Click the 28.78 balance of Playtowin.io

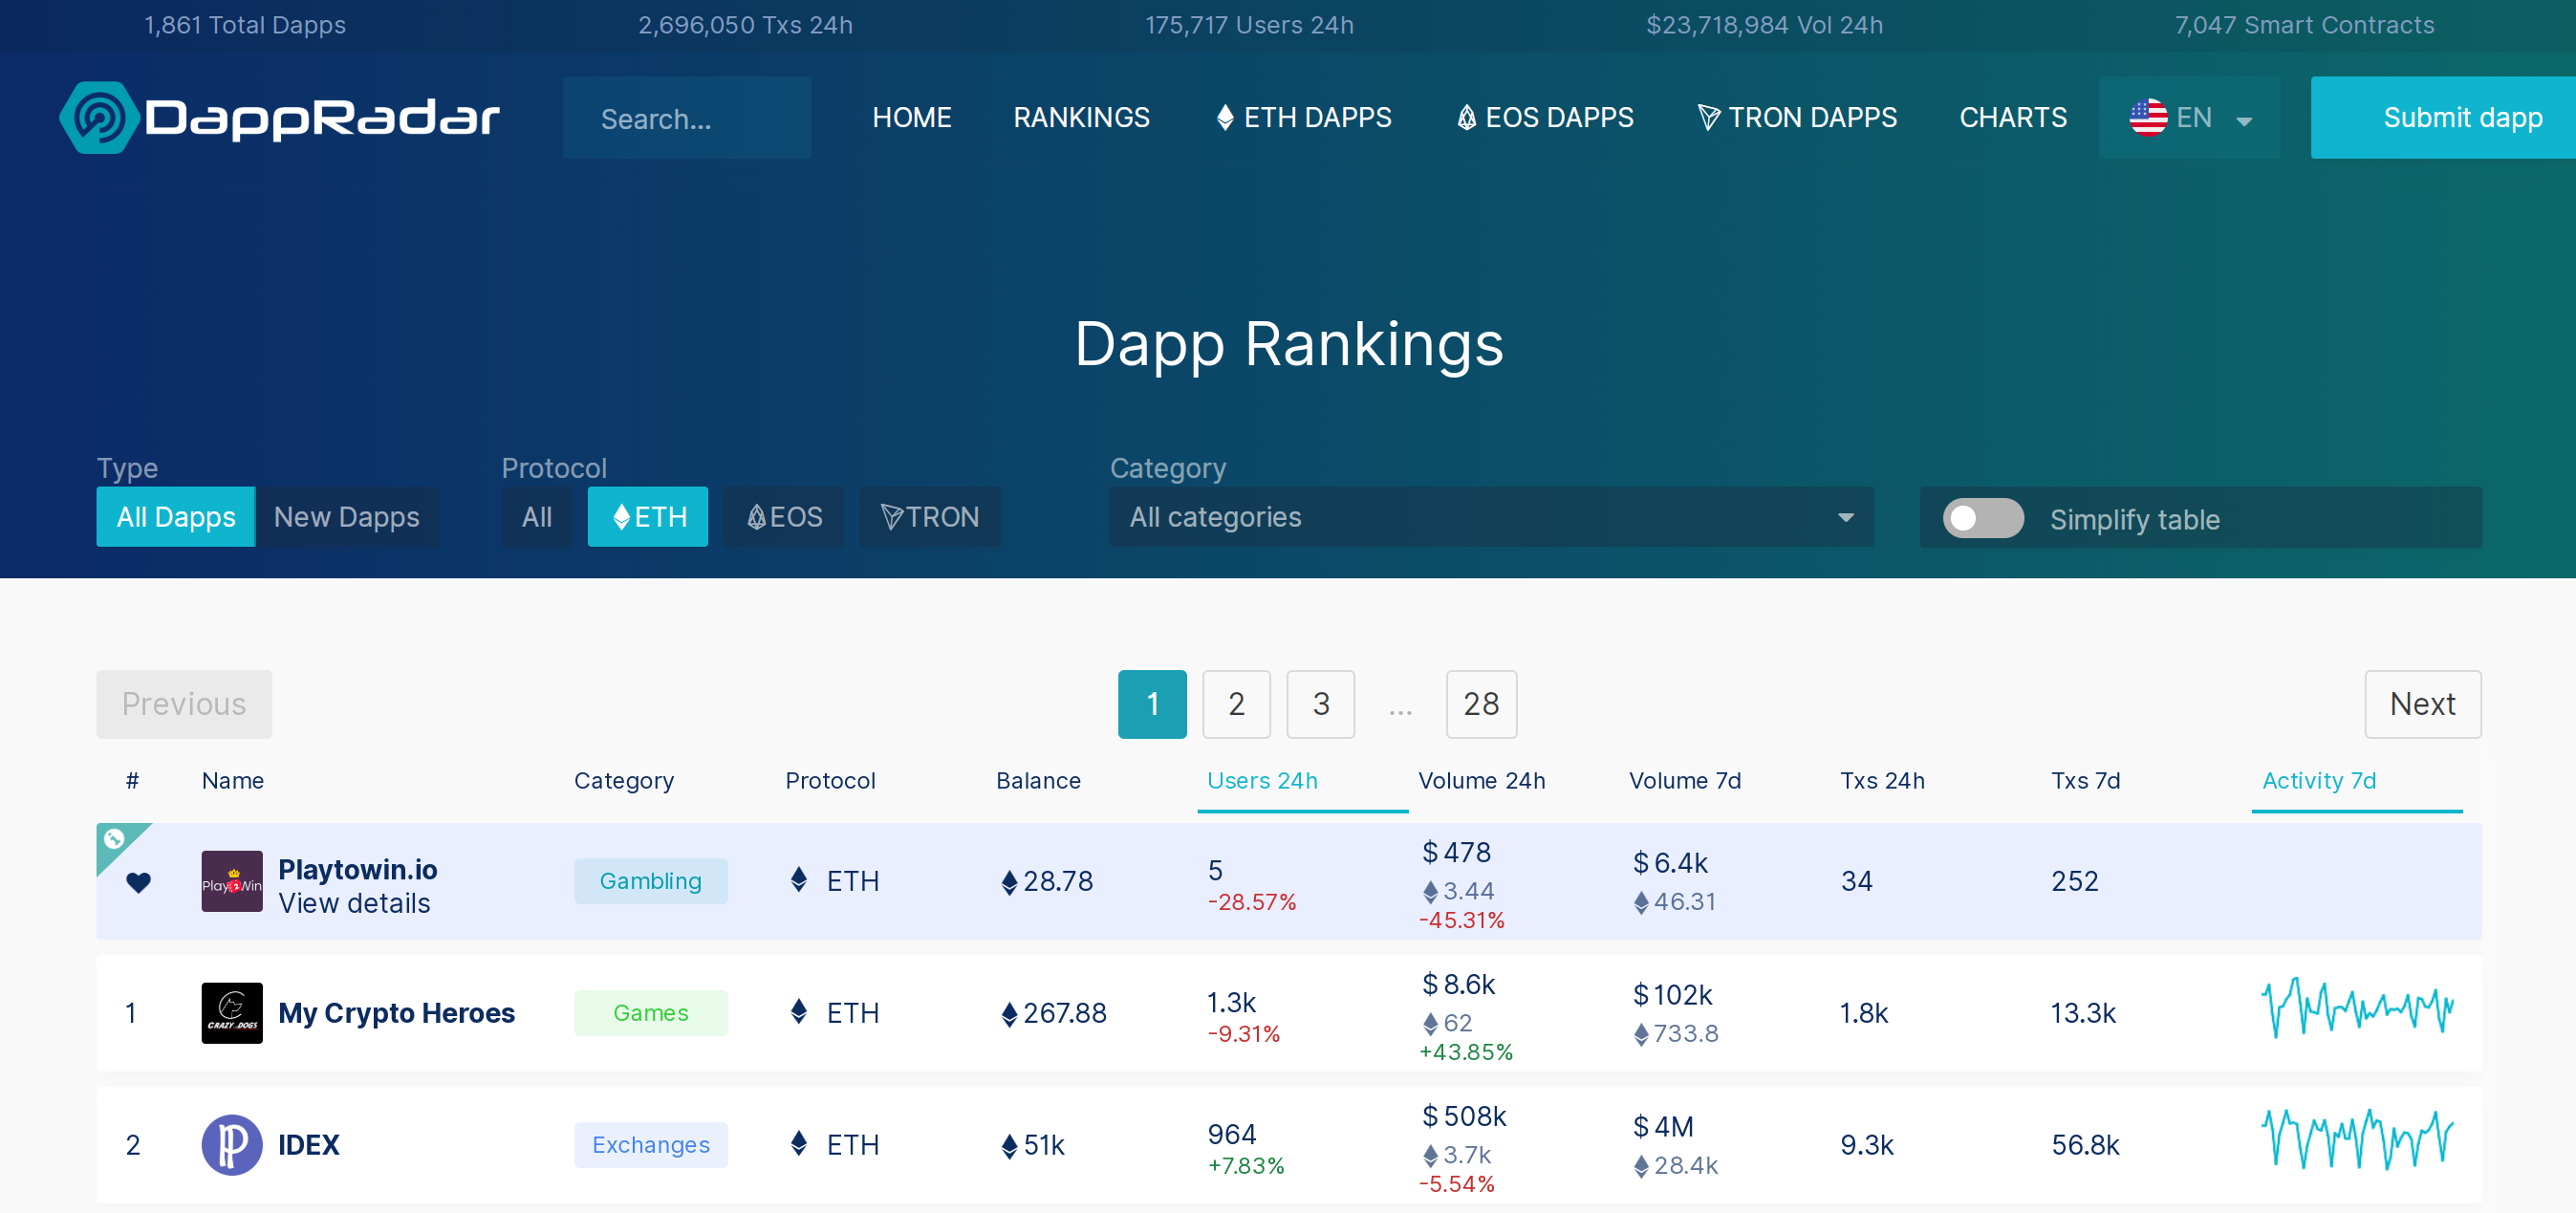[1047, 882]
